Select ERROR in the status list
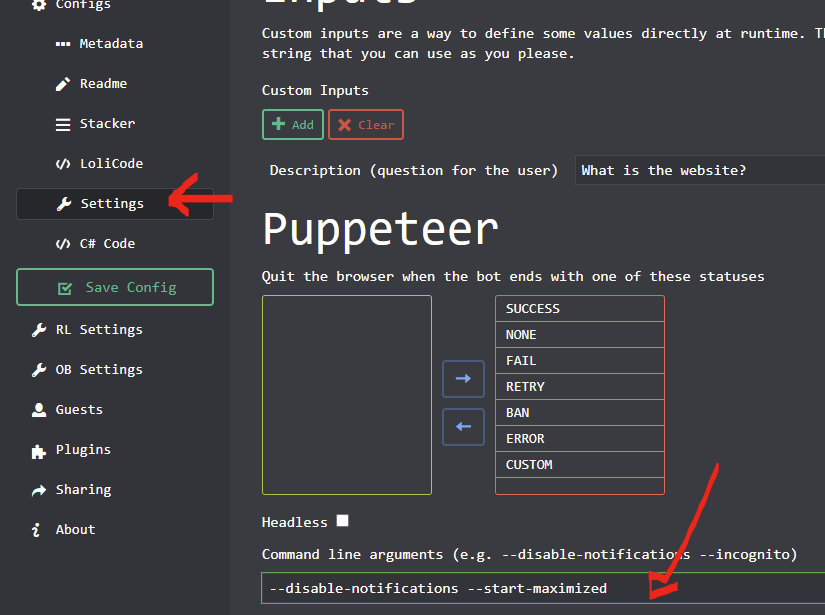The height and width of the screenshot is (615, 825). pos(580,439)
